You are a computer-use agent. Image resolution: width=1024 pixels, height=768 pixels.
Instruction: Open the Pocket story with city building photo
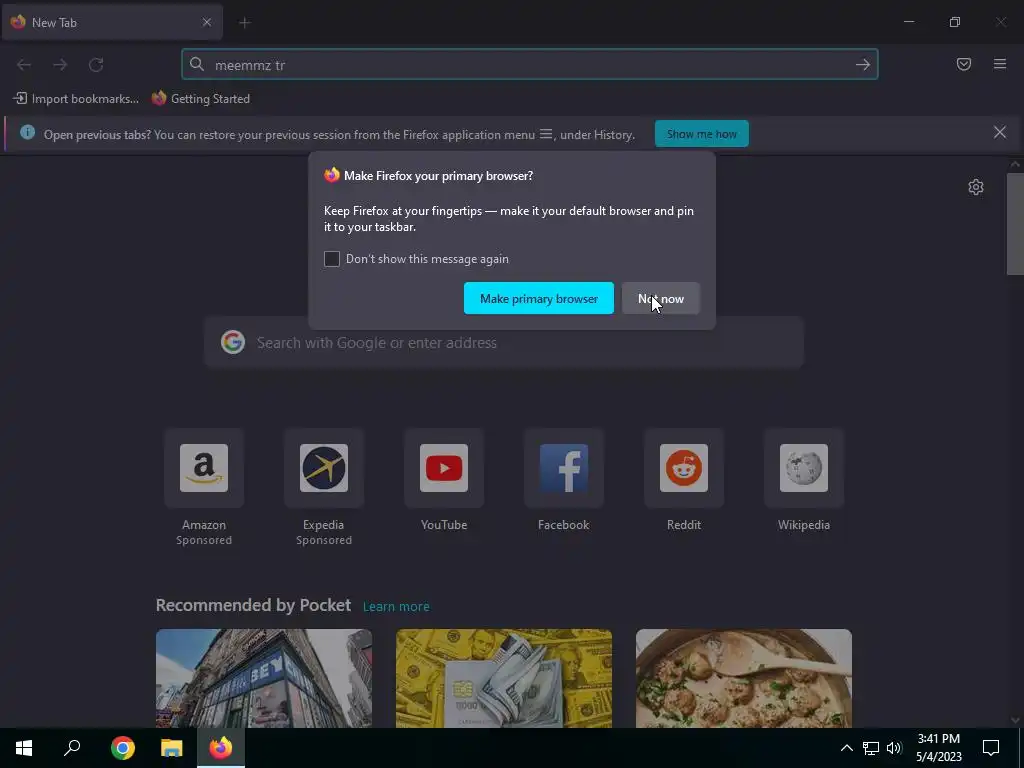[264, 679]
